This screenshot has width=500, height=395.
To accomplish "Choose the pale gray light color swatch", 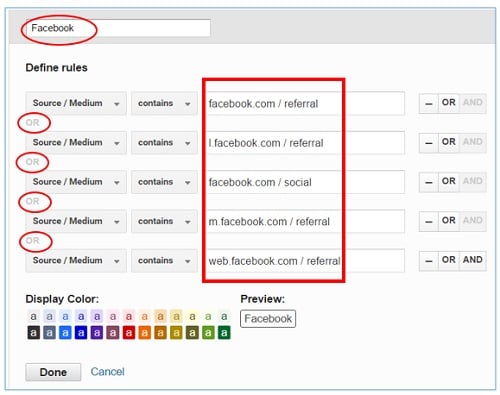I will coord(33,316).
